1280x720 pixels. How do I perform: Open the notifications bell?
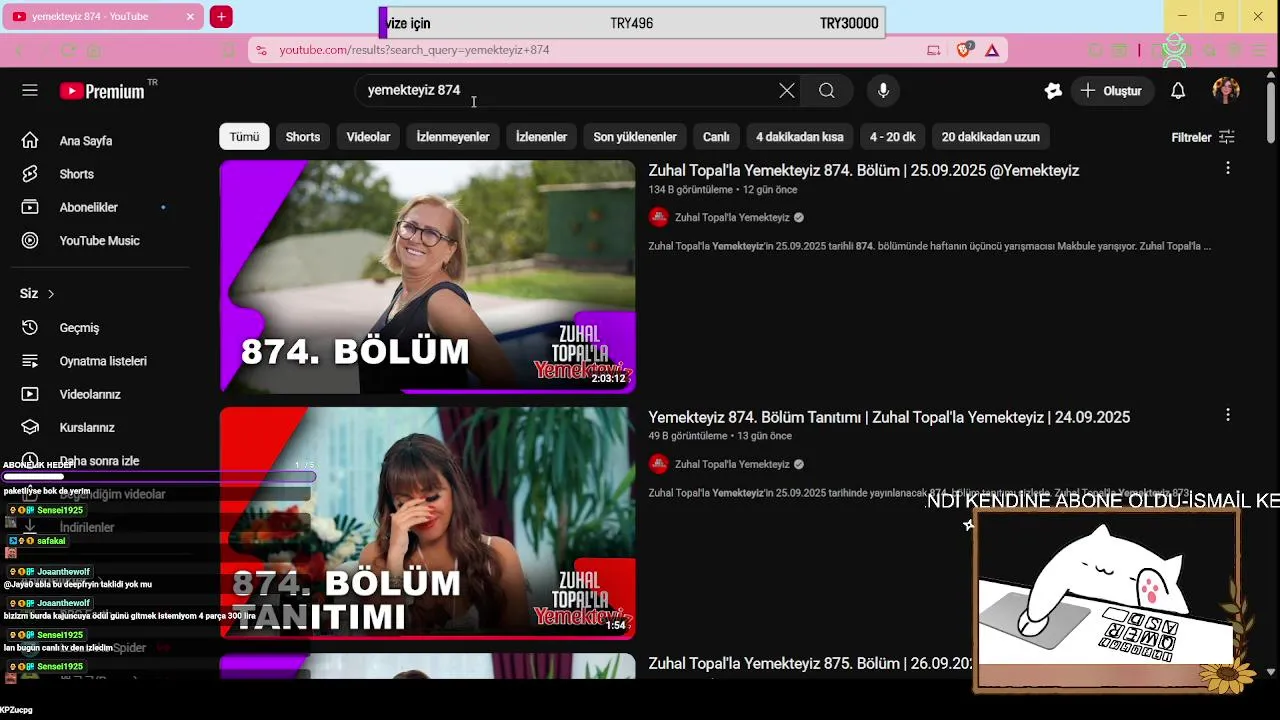[x=1178, y=91]
